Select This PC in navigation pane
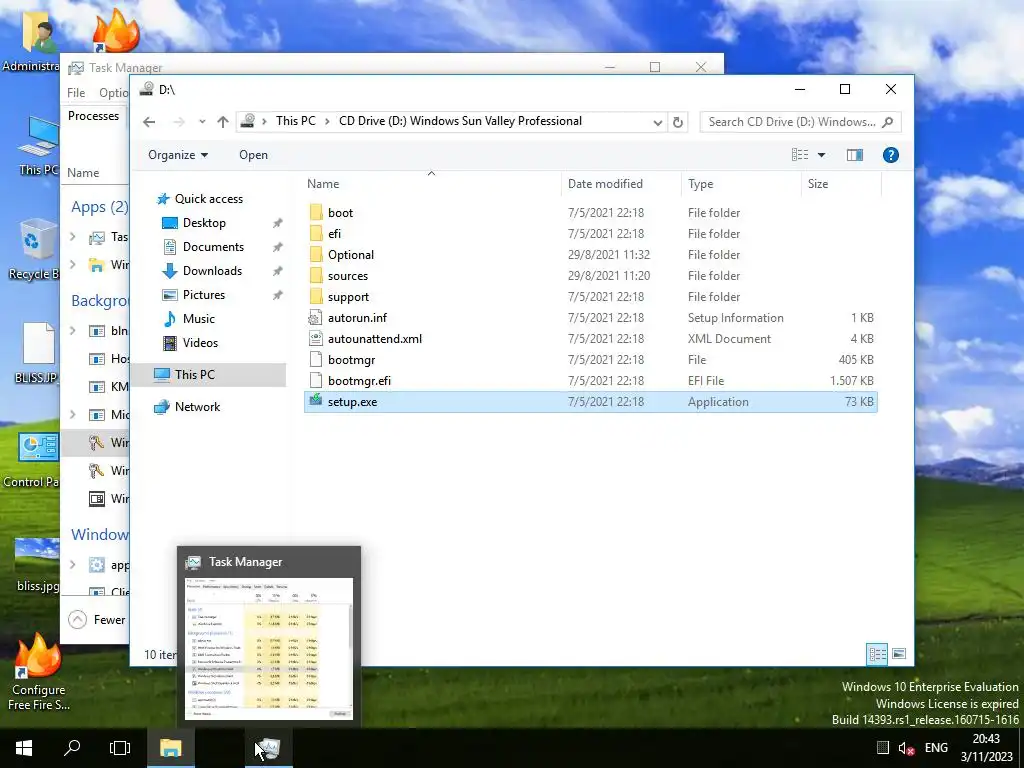Image resolution: width=1024 pixels, height=768 pixels. 194,375
